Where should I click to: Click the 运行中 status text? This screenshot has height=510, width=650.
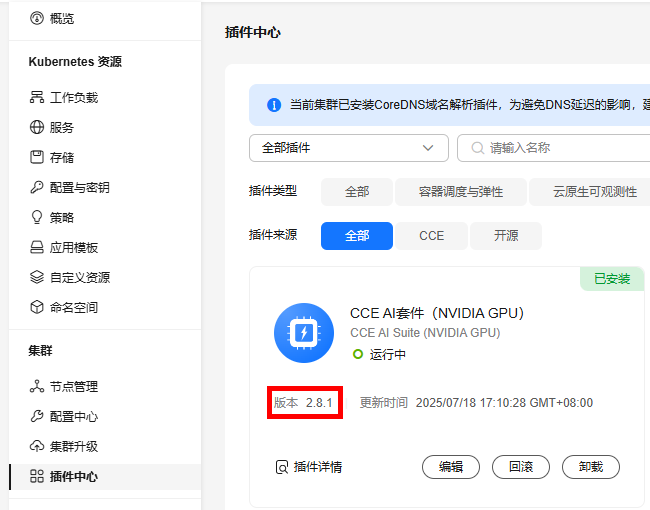(x=387, y=355)
